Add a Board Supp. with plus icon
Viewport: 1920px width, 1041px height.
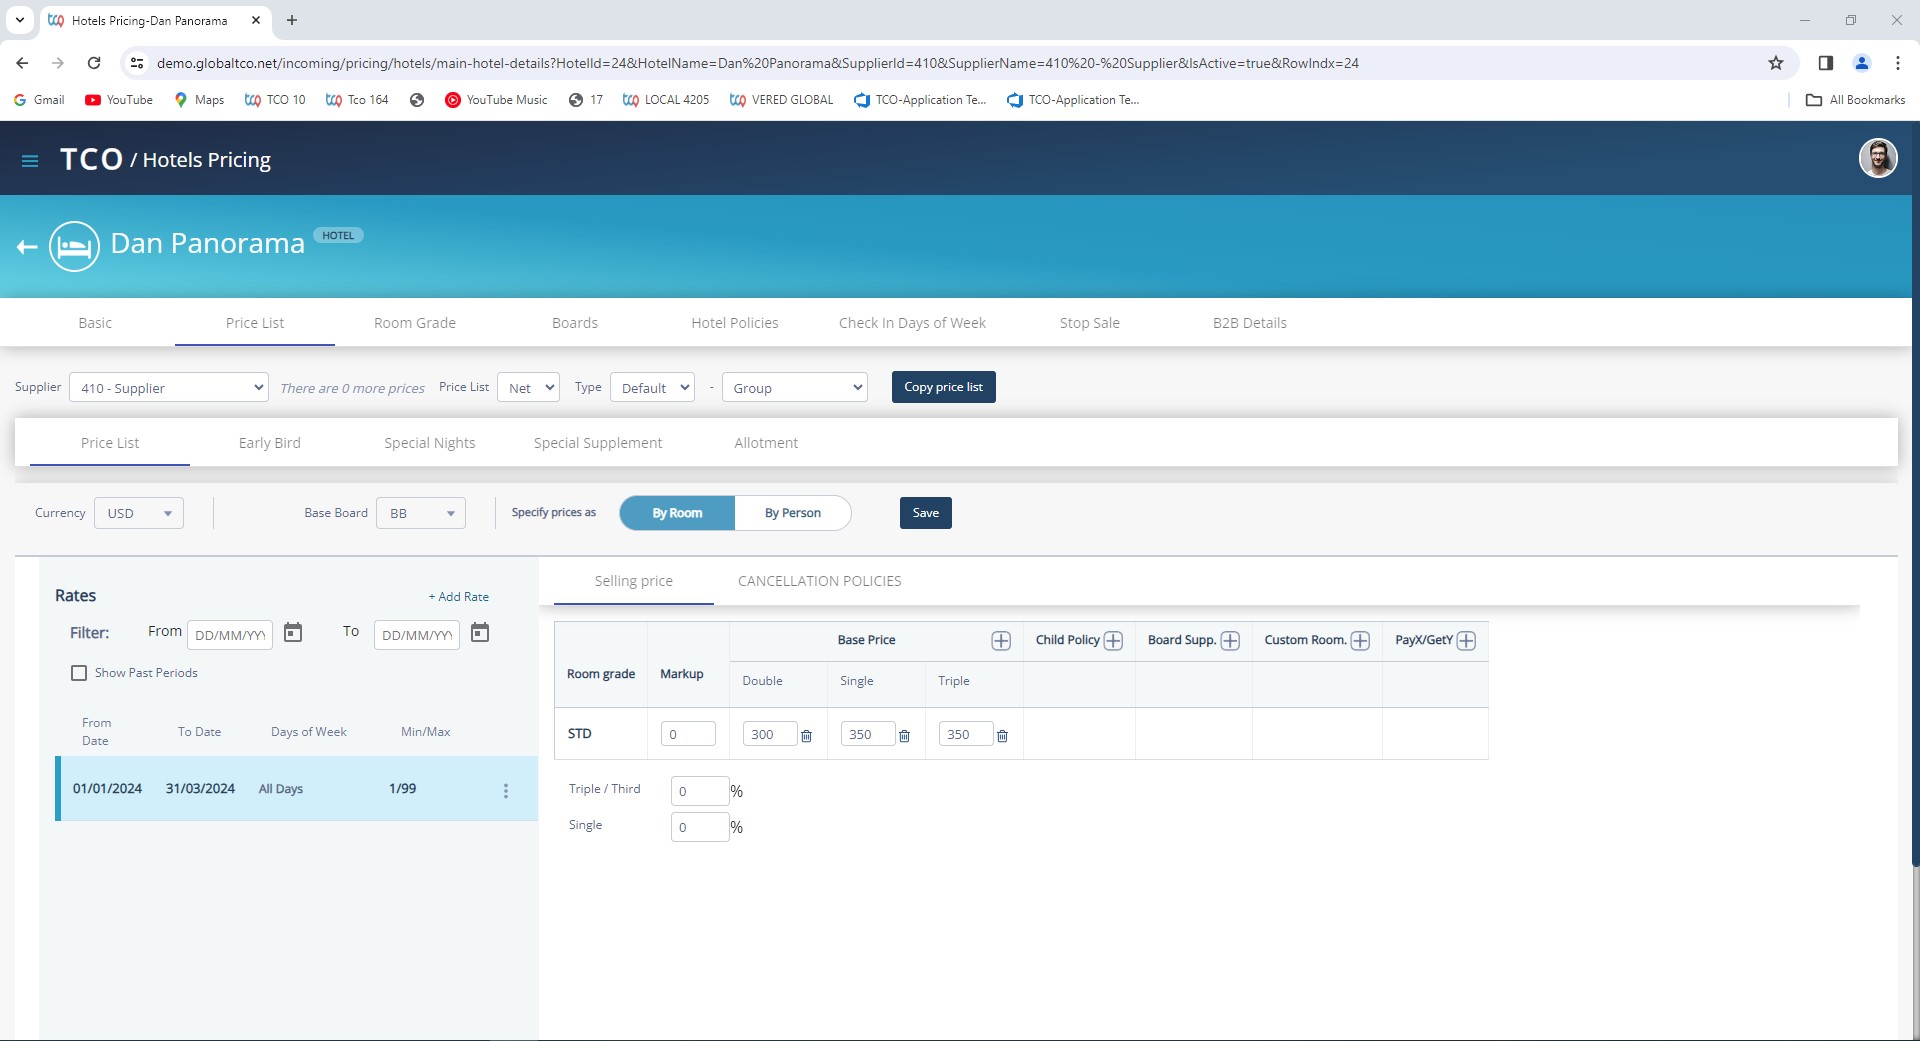[x=1230, y=641]
